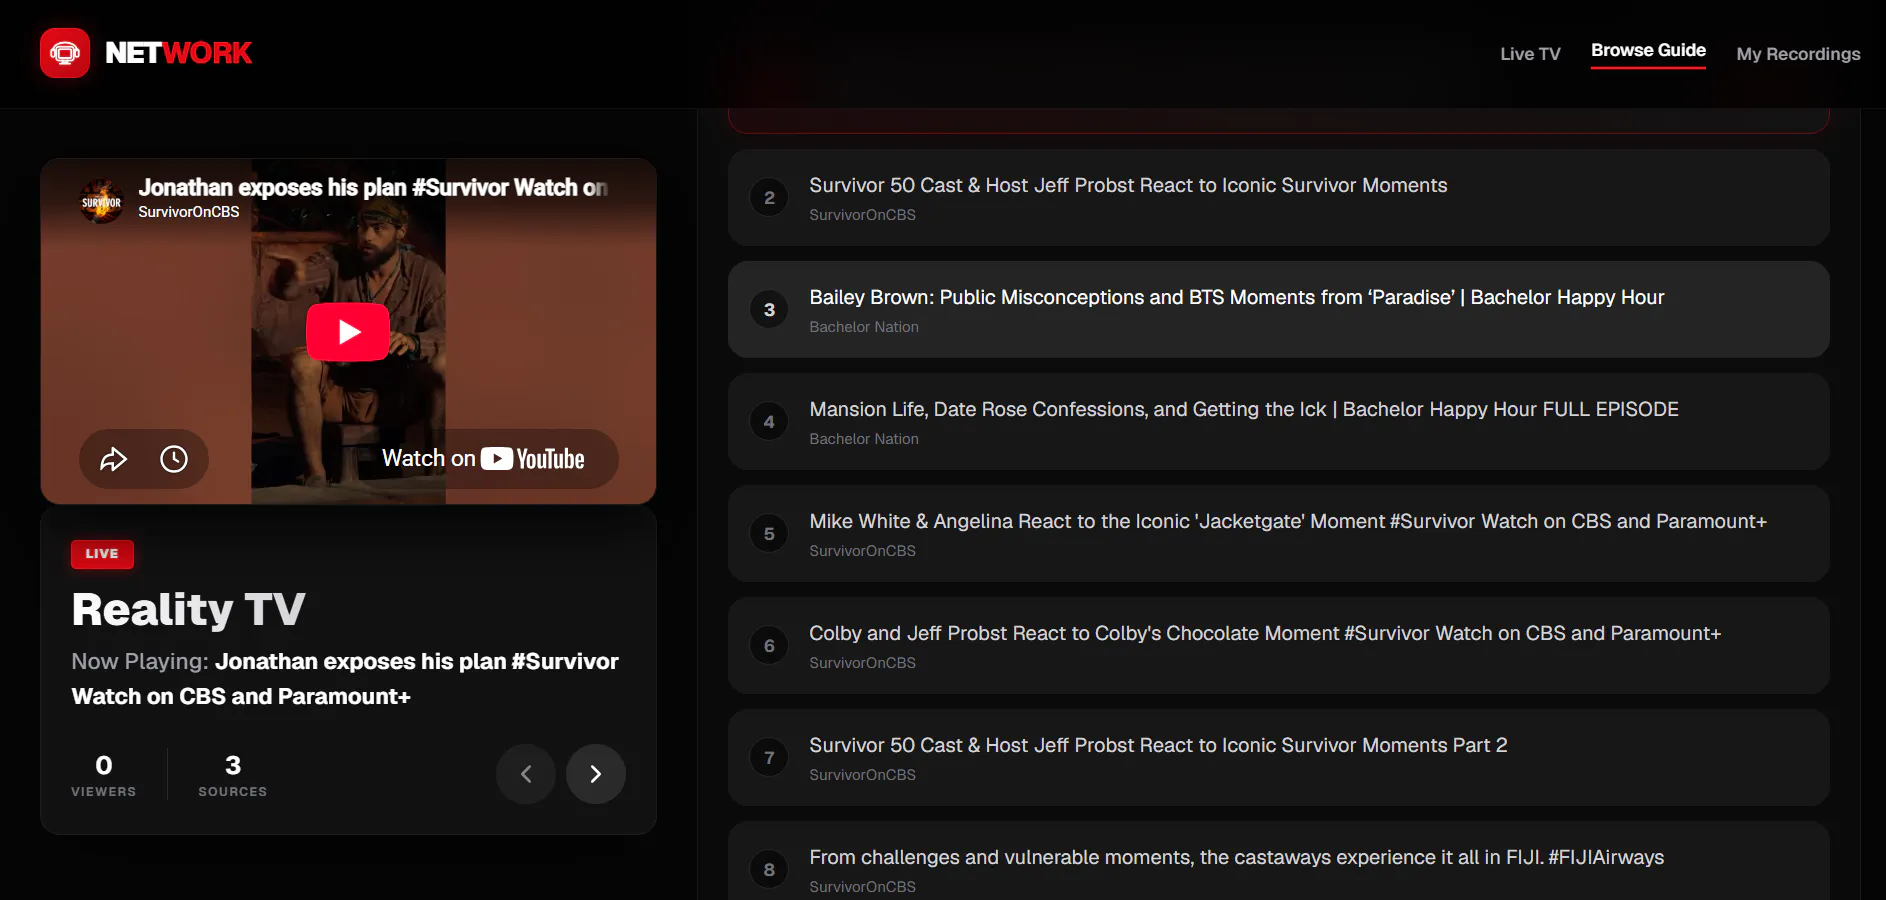The image size is (1886, 900).
Task: Go to next channel with right chevron
Action: tap(596, 774)
